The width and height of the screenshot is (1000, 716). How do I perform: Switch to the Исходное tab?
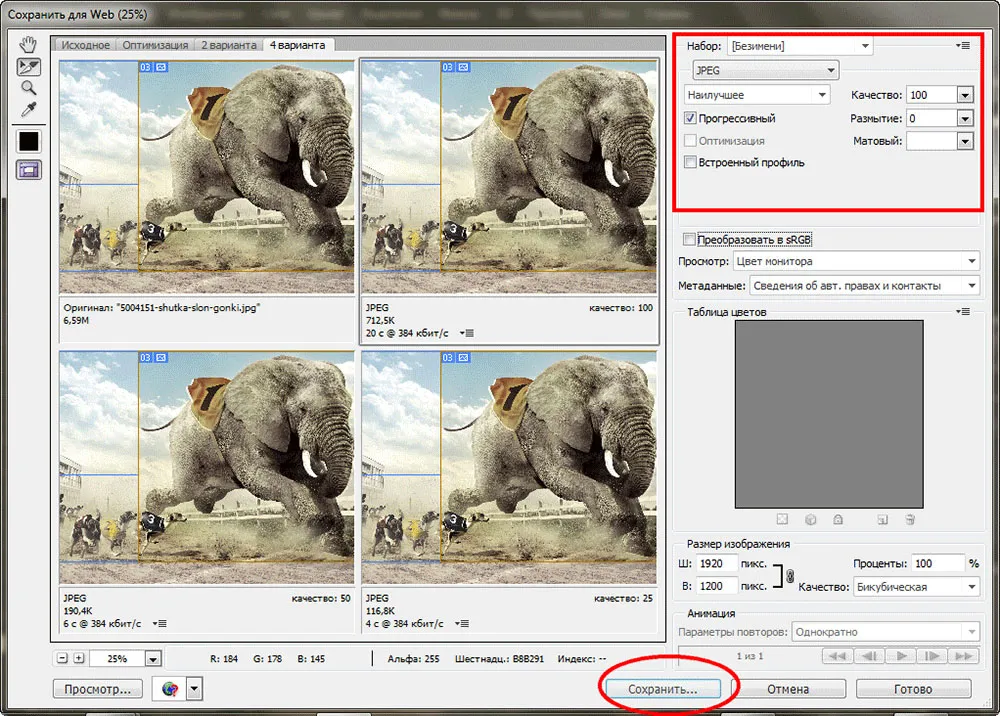coord(85,45)
